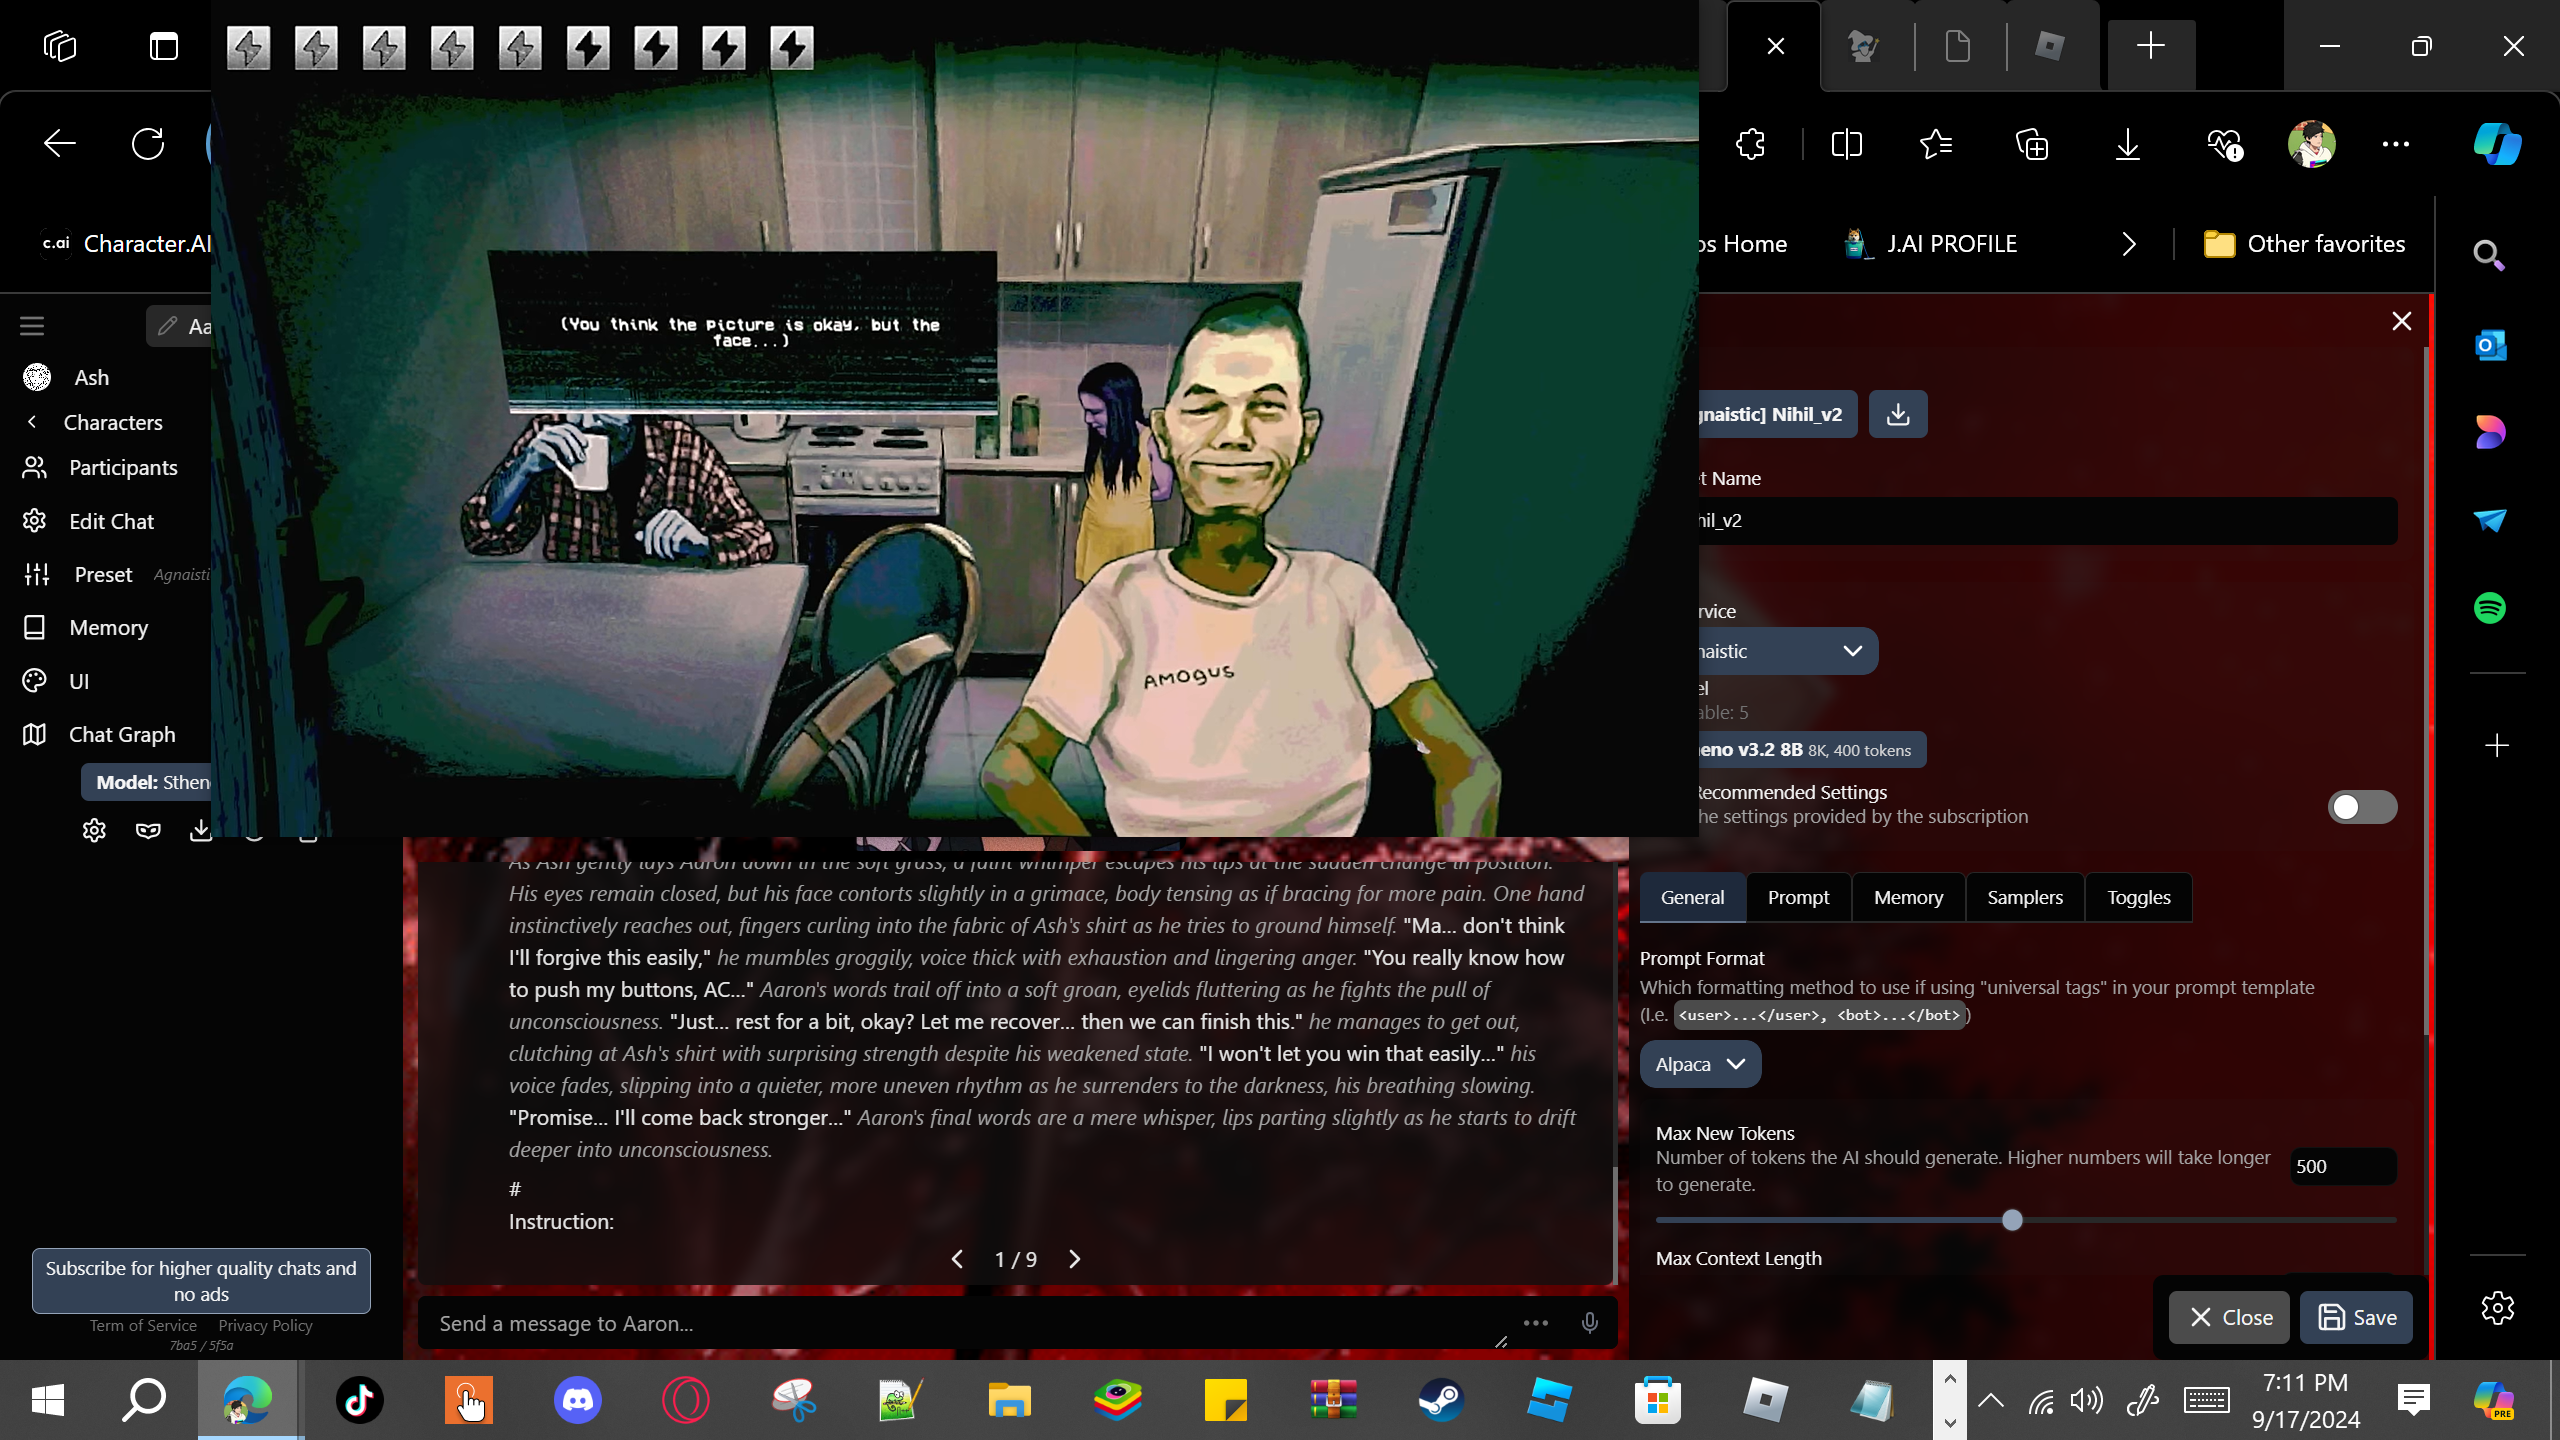Click the microphone icon in message box
The image size is (2560, 1440).
[x=1589, y=1323]
